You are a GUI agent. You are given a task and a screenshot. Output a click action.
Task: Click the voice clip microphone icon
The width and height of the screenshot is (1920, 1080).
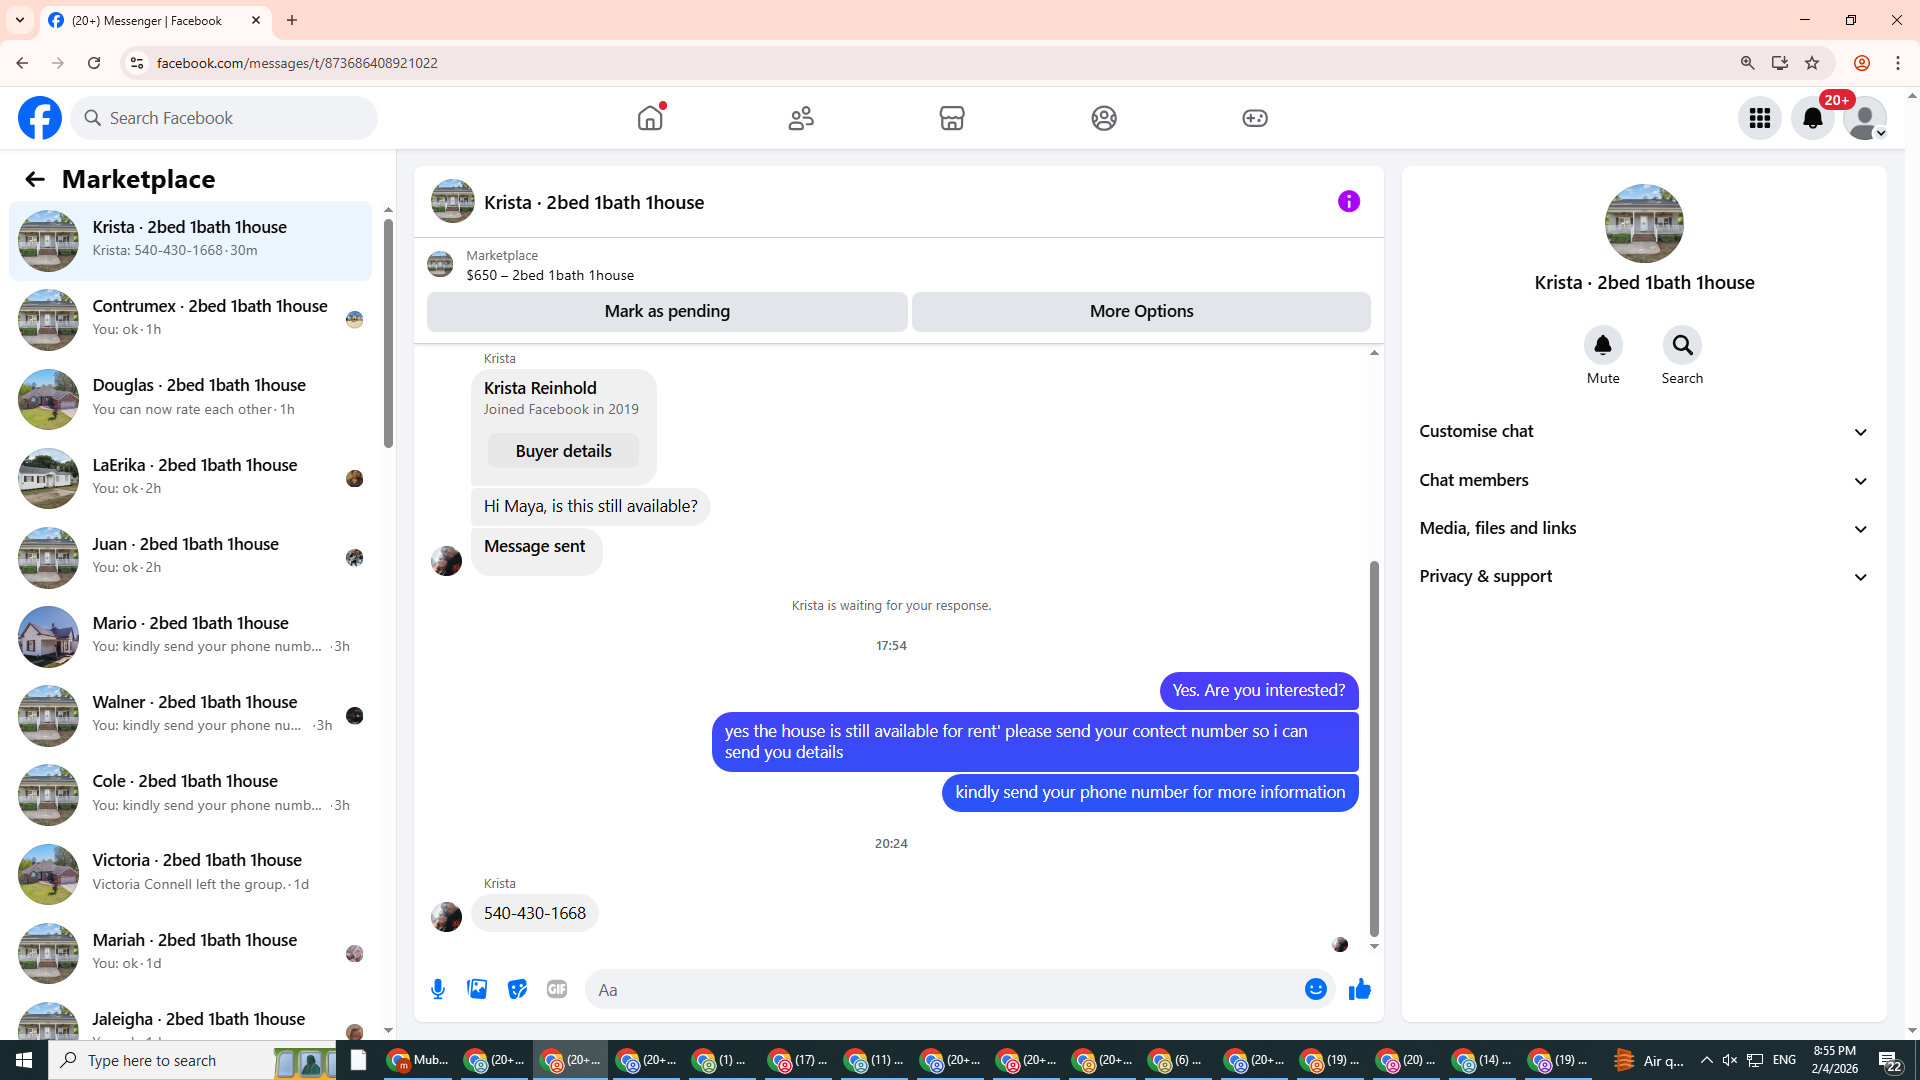pos(438,989)
